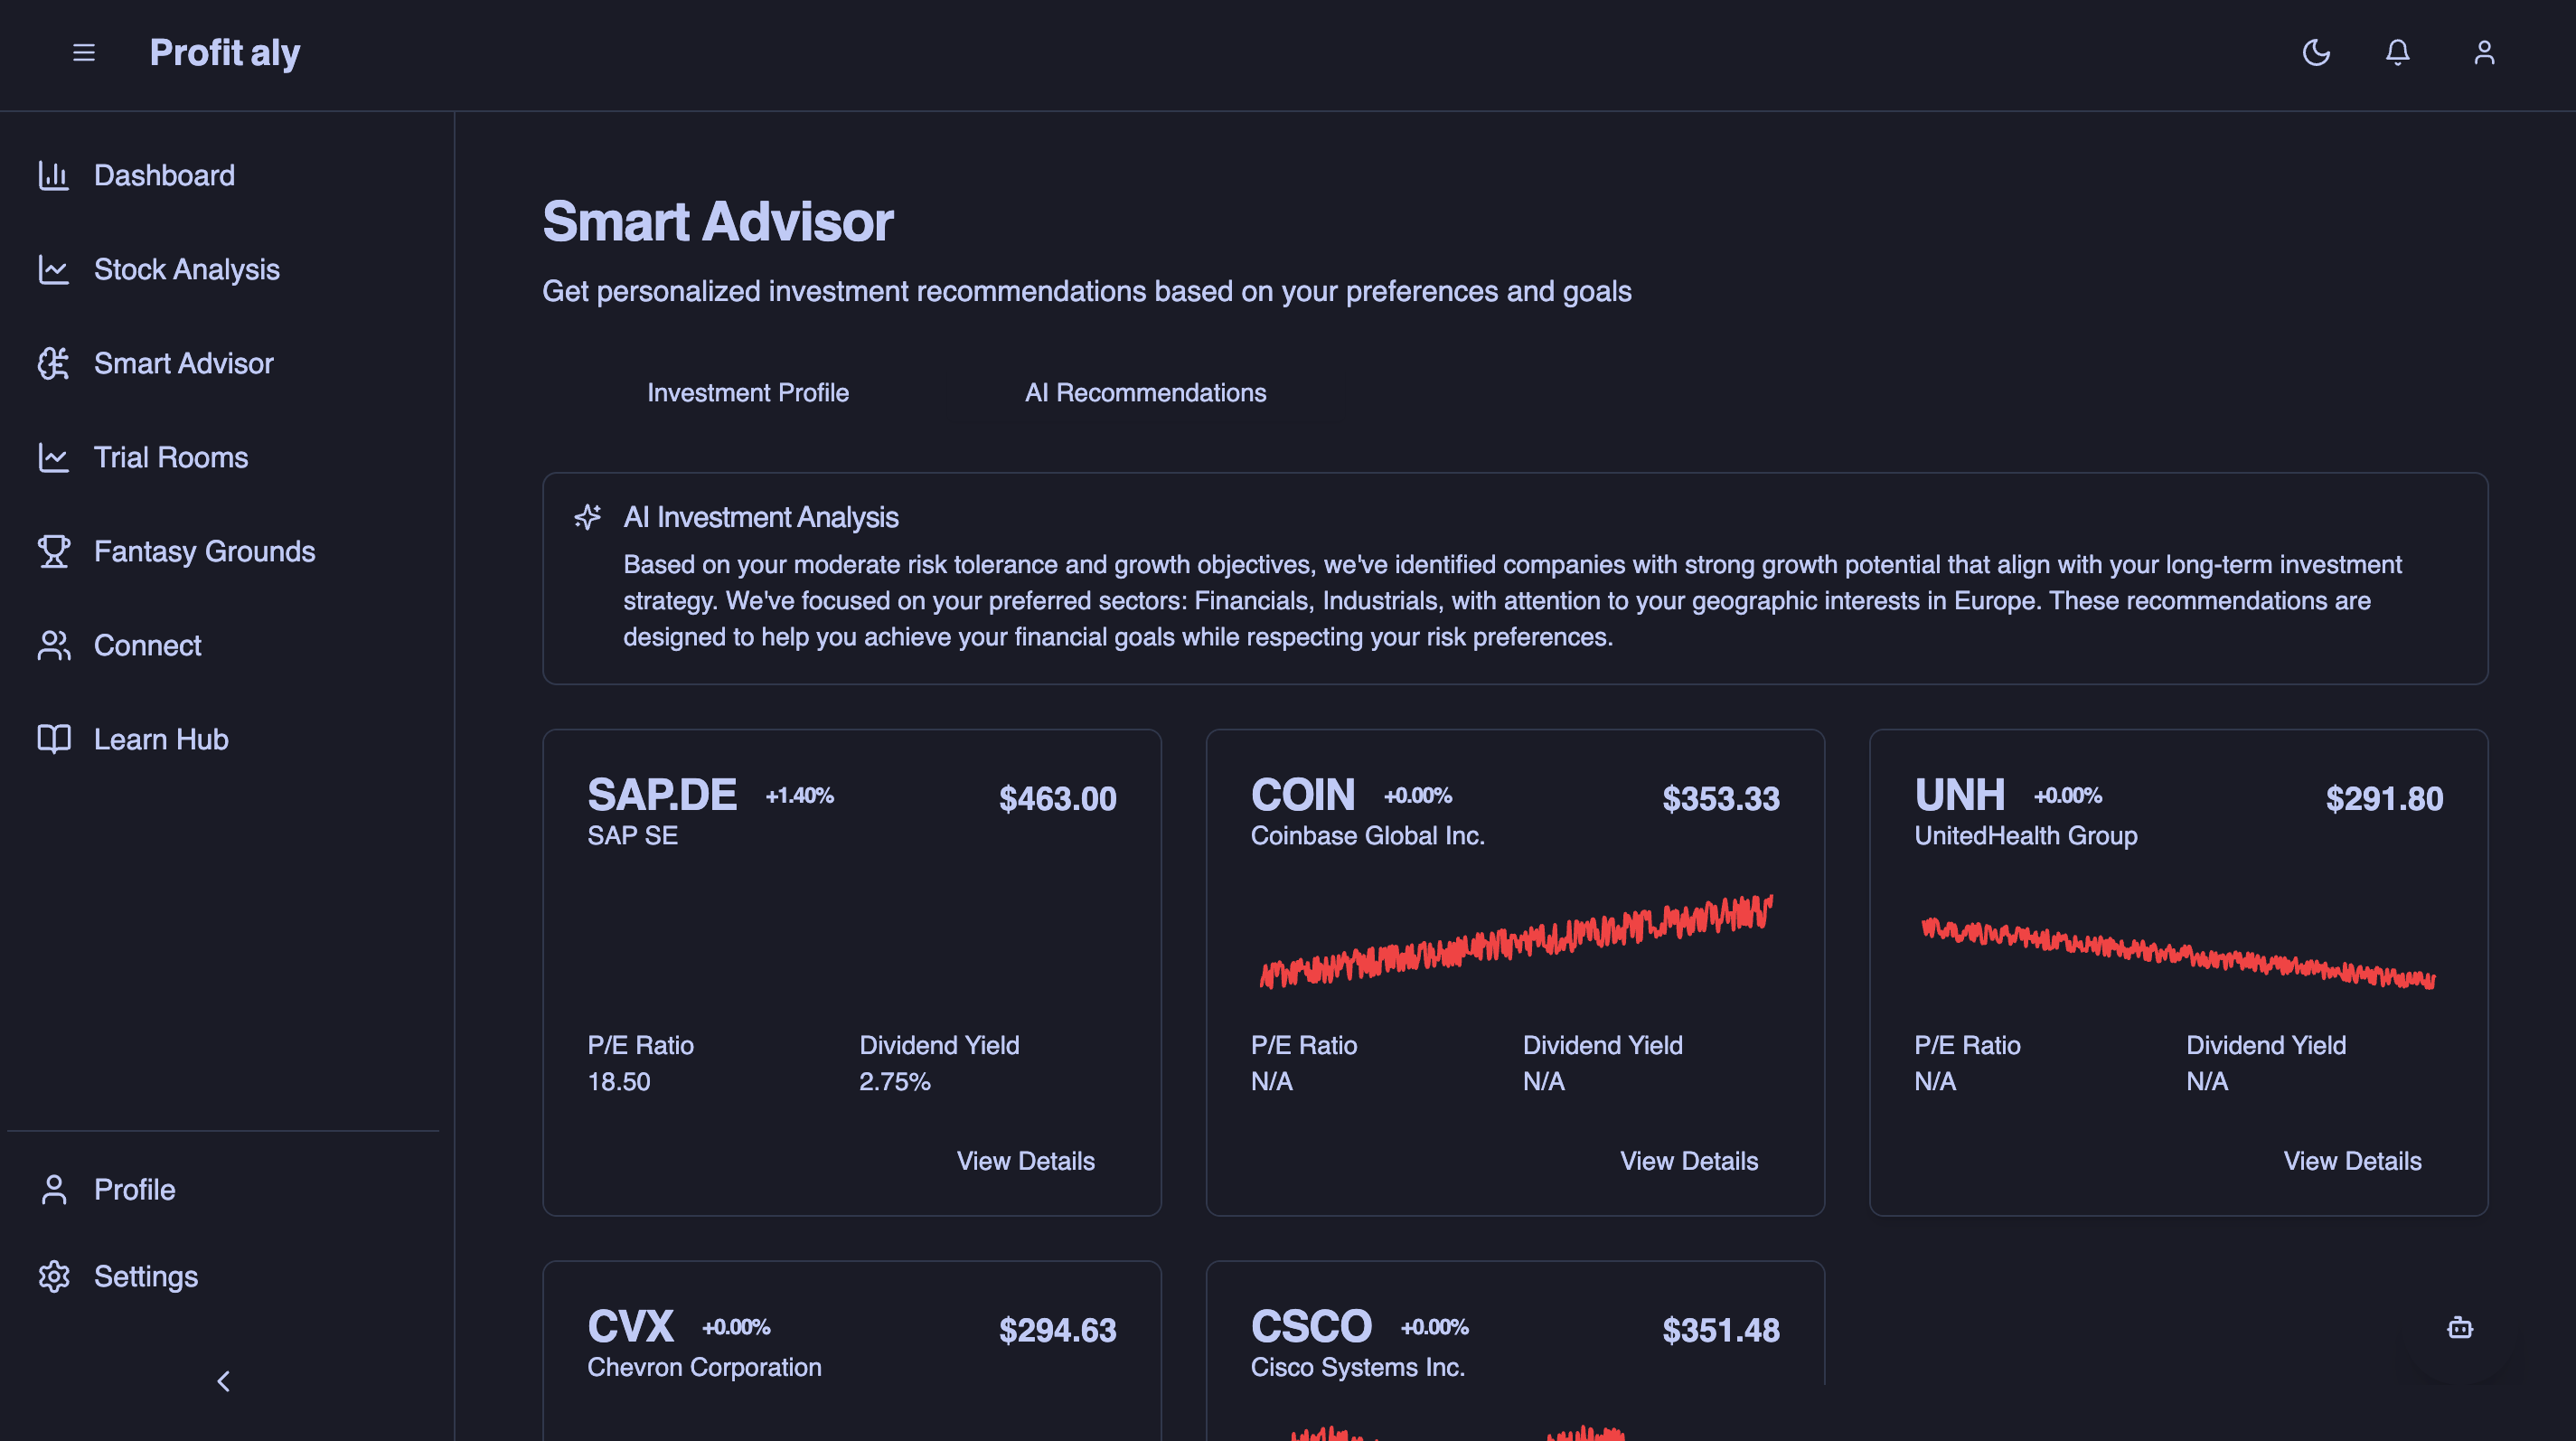Click the UNH price trend chart
Screen dimensions: 2576x1441
2178,952
